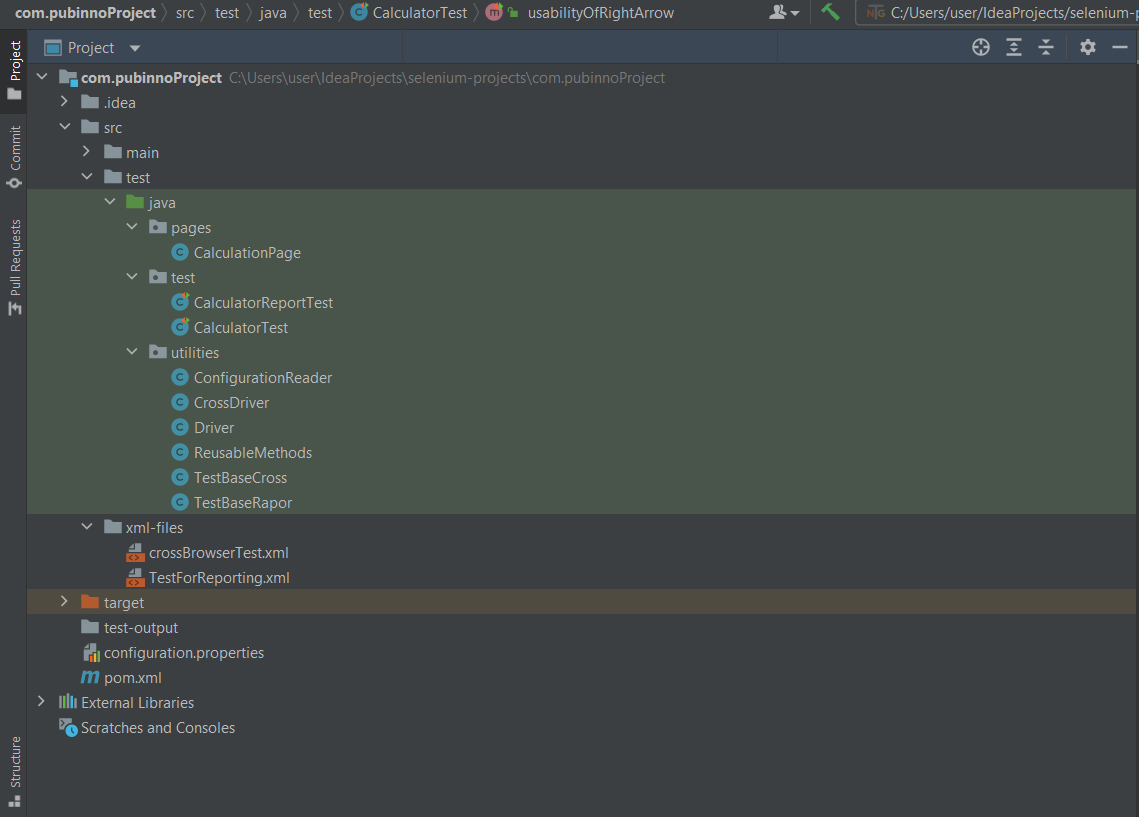
Task: Click the Select Opened File crosshair icon
Action: [981, 47]
